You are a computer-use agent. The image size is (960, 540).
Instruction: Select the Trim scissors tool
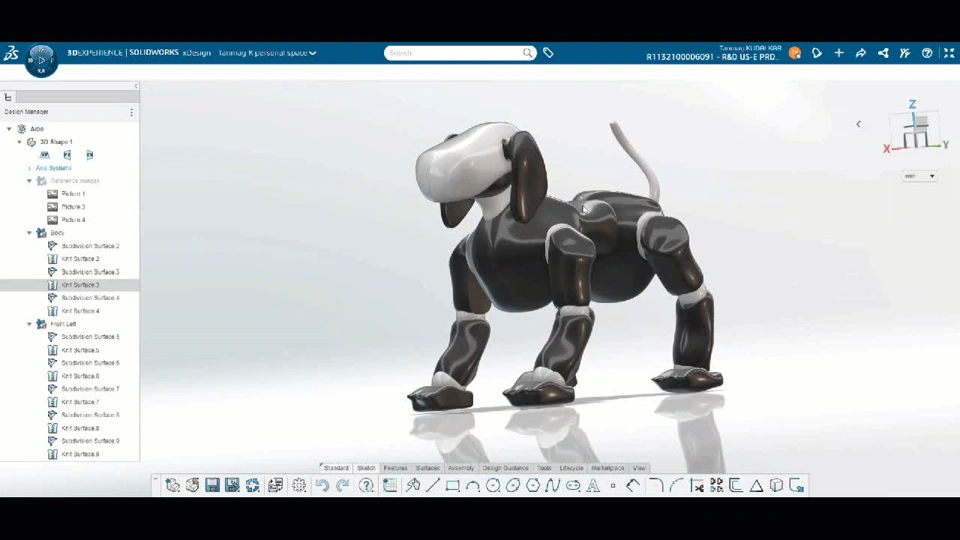click(x=696, y=486)
